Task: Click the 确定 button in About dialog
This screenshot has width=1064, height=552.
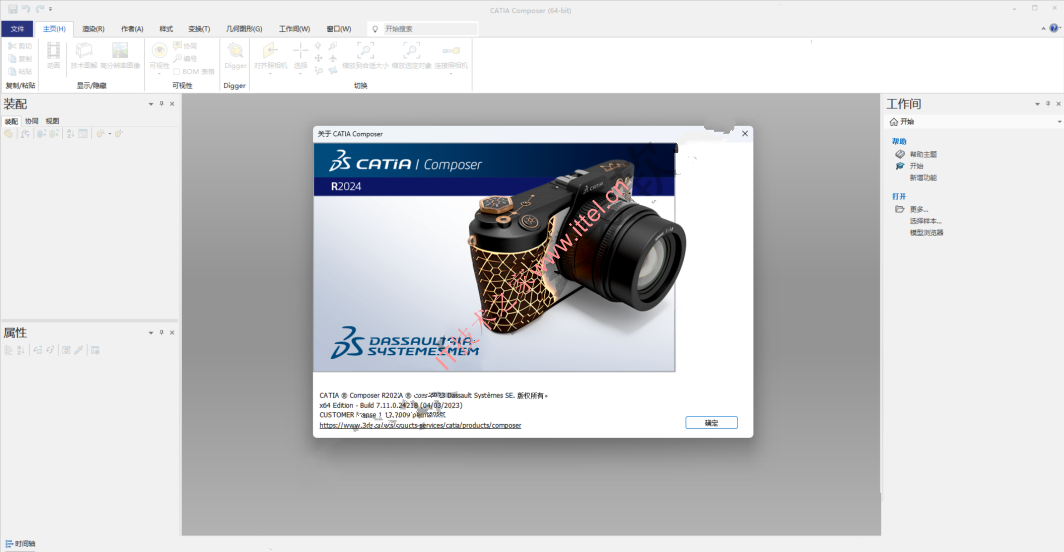Action: point(711,422)
